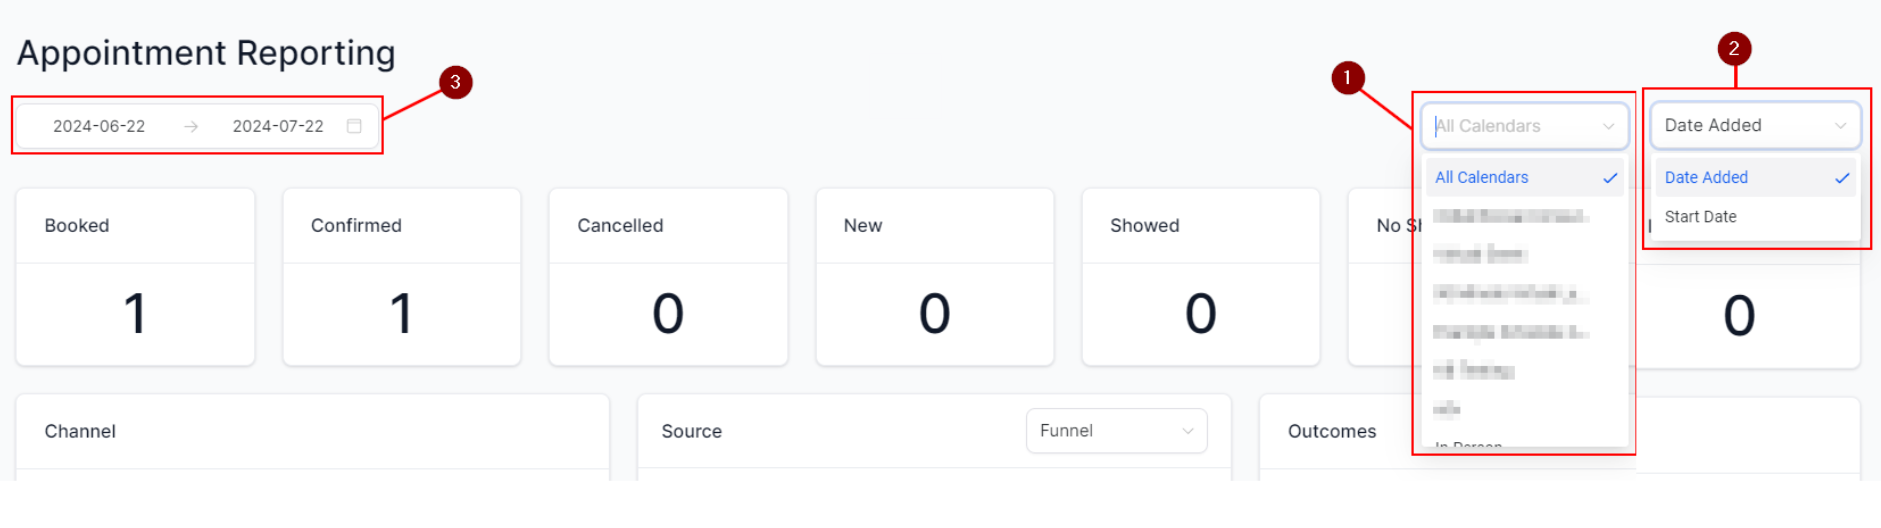Open the Booked appointments card
The image size is (1881, 528).
[x=135, y=277]
